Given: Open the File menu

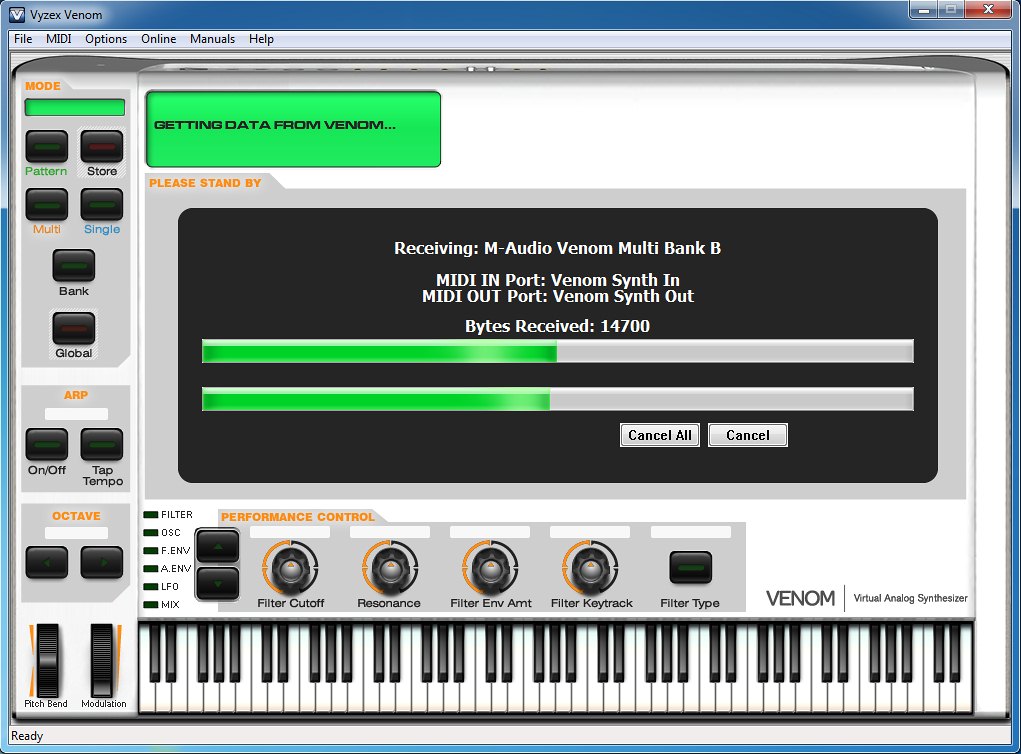Looking at the screenshot, I should [x=23, y=39].
